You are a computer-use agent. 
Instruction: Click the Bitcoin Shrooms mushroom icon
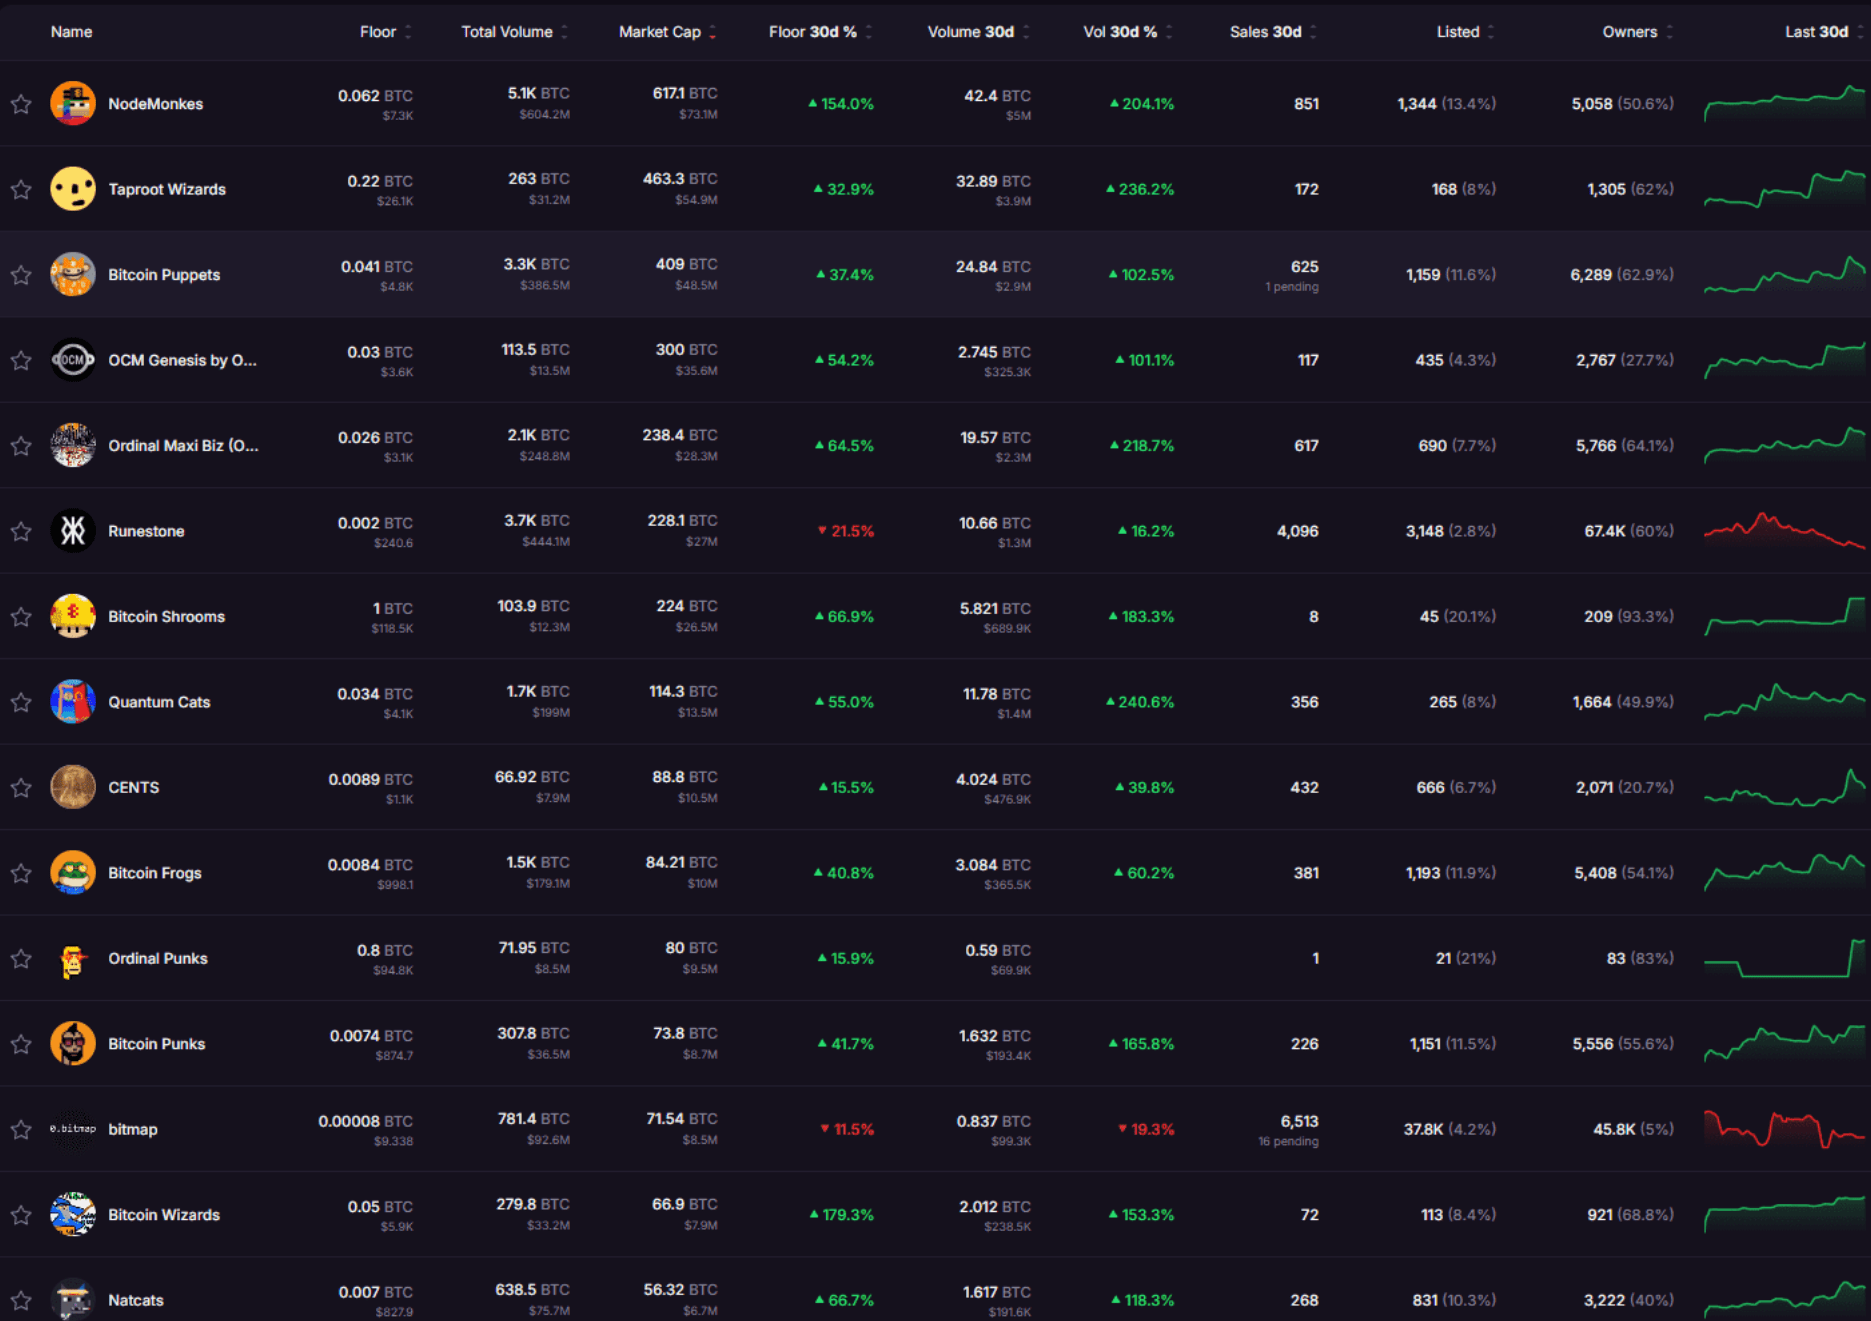pos(73,616)
